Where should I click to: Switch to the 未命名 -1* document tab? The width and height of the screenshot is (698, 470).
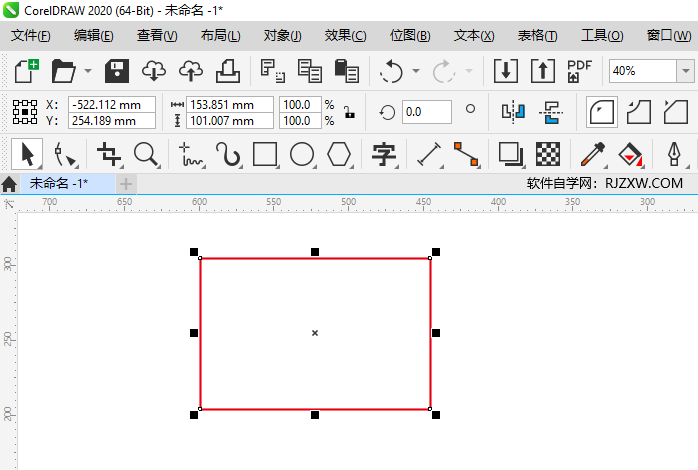coord(68,183)
